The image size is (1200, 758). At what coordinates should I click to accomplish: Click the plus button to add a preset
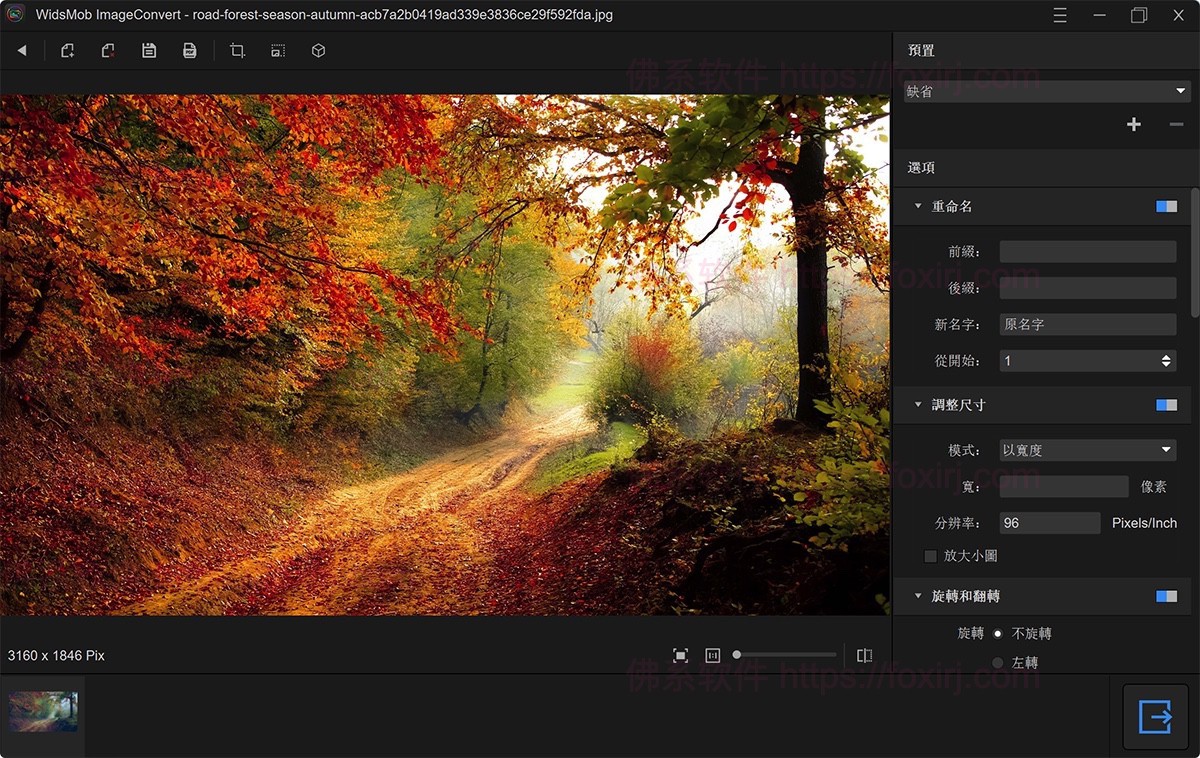1133,125
